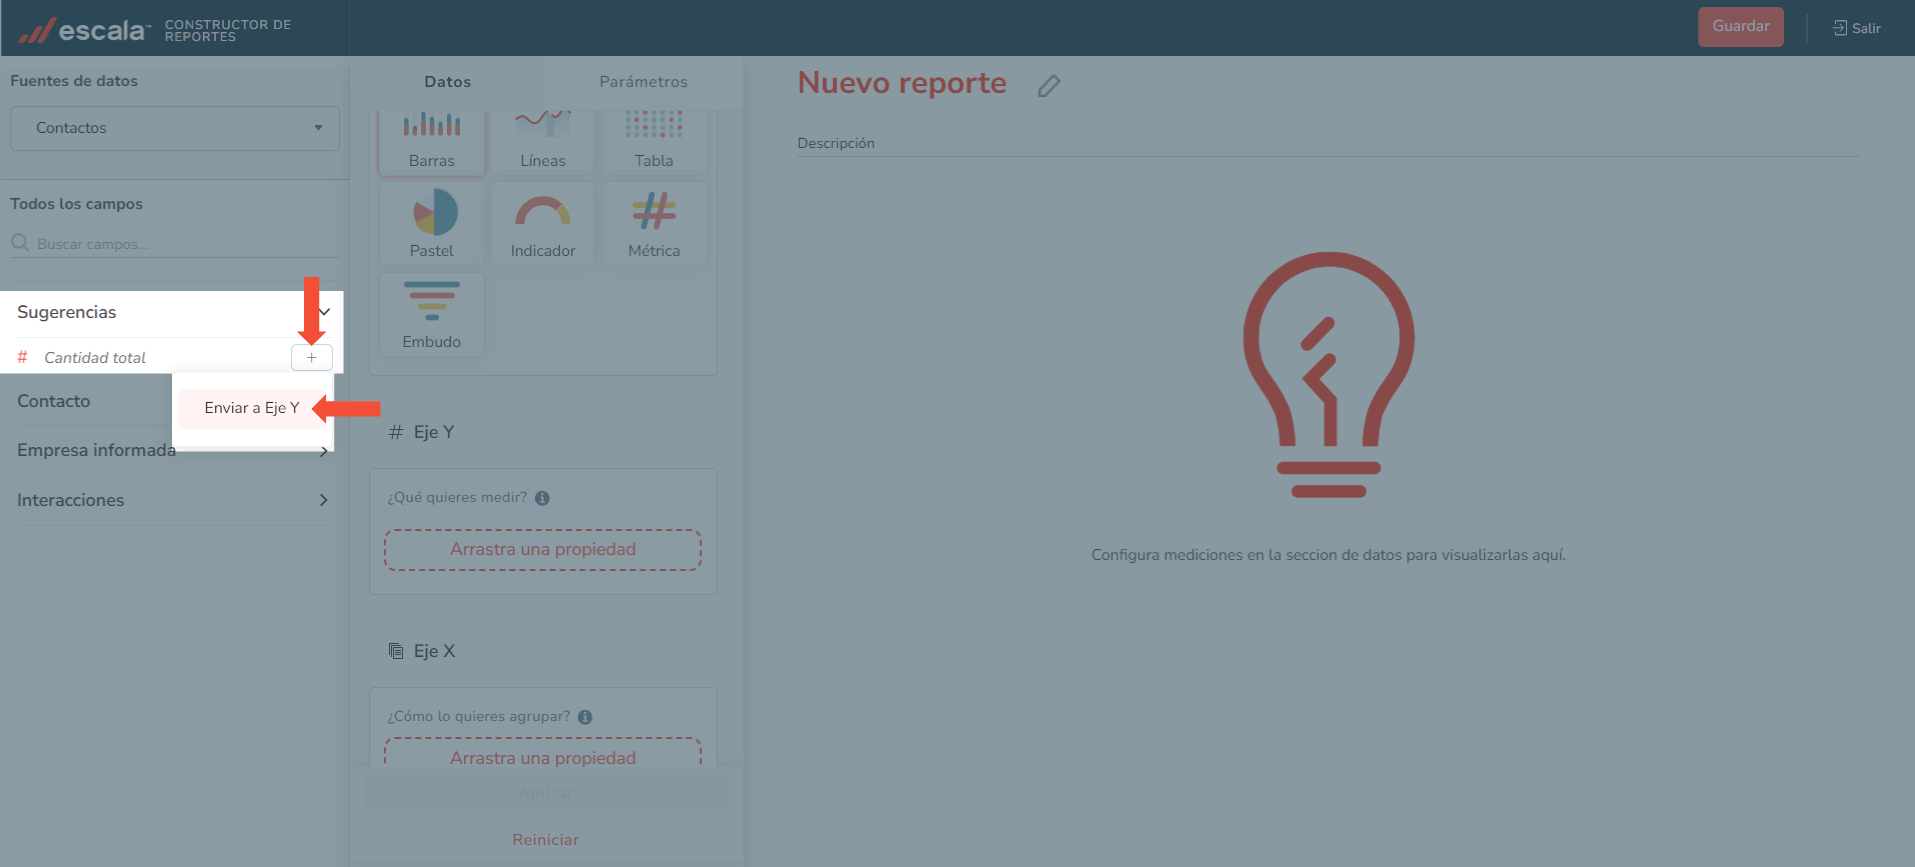This screenshot has width=1915, height=867.
Task: Click the Guardar button
Action: (x=1740, y=27)
